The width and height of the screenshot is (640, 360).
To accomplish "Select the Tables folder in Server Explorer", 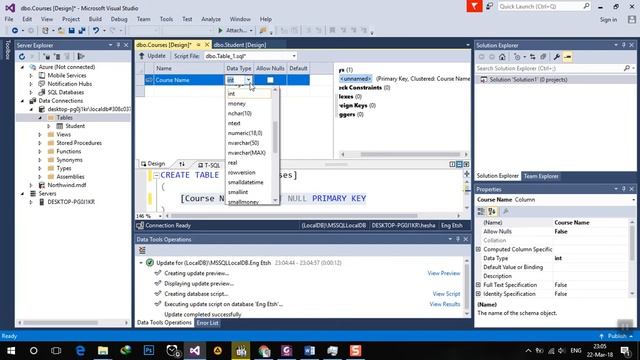I will pos(64,118).
